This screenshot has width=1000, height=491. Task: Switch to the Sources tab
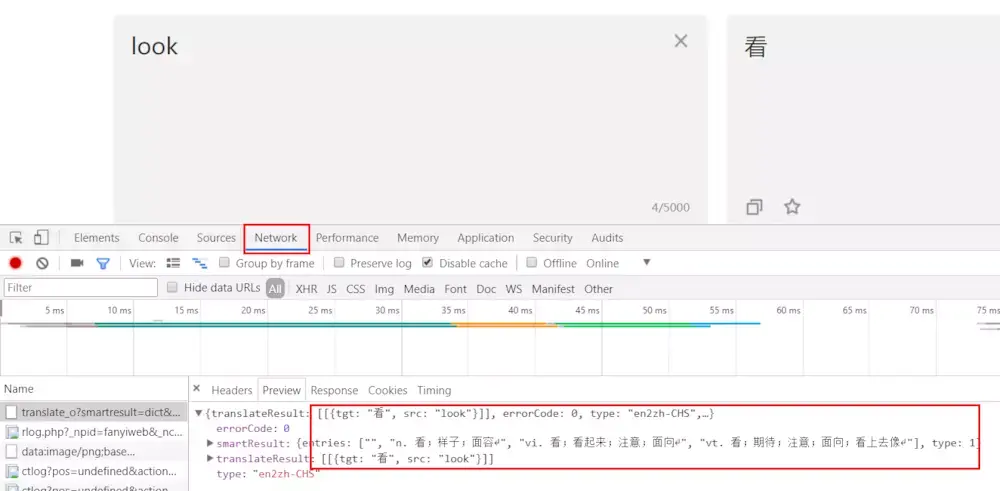coord(216,238)
